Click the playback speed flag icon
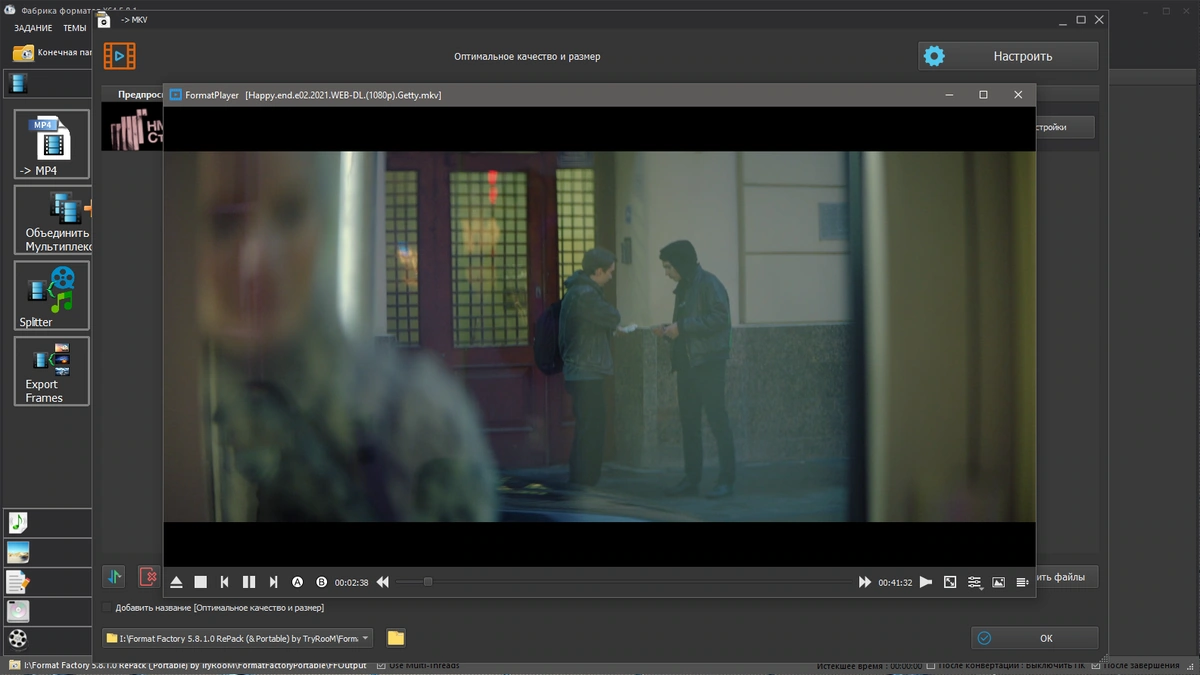Image resolution: width=1200 pixels, height=675 pixels. (x=926, y=582)
